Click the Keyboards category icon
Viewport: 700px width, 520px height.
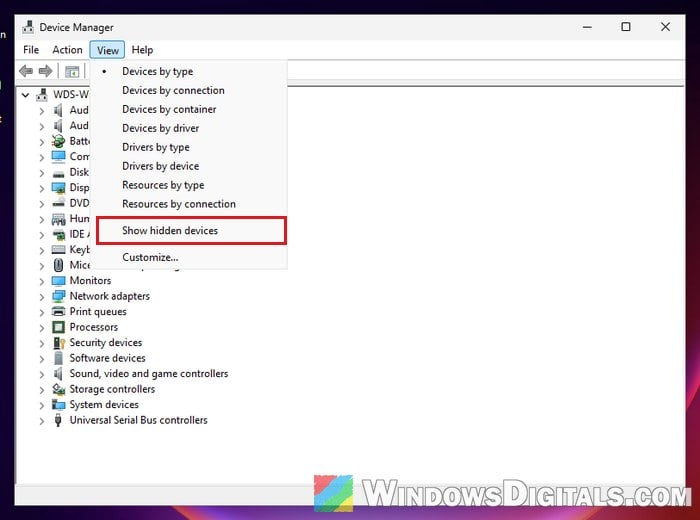point(58,250)
